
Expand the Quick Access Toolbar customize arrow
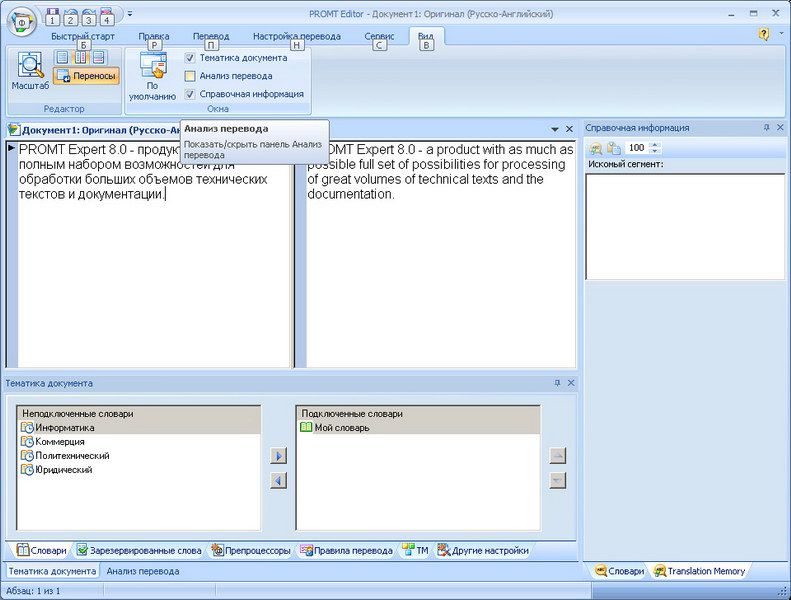pyautogui.click(x=130, y=14)
